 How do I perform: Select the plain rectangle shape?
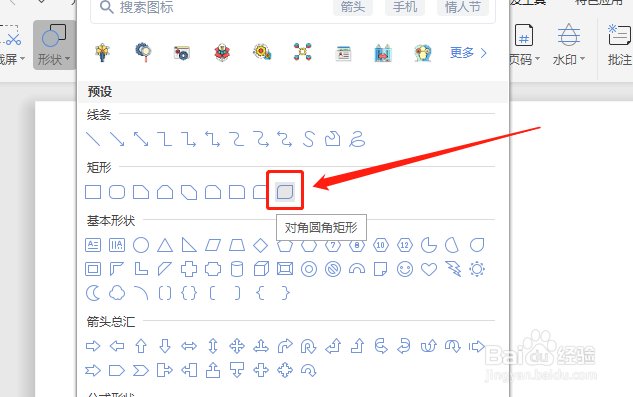(93, 192)
